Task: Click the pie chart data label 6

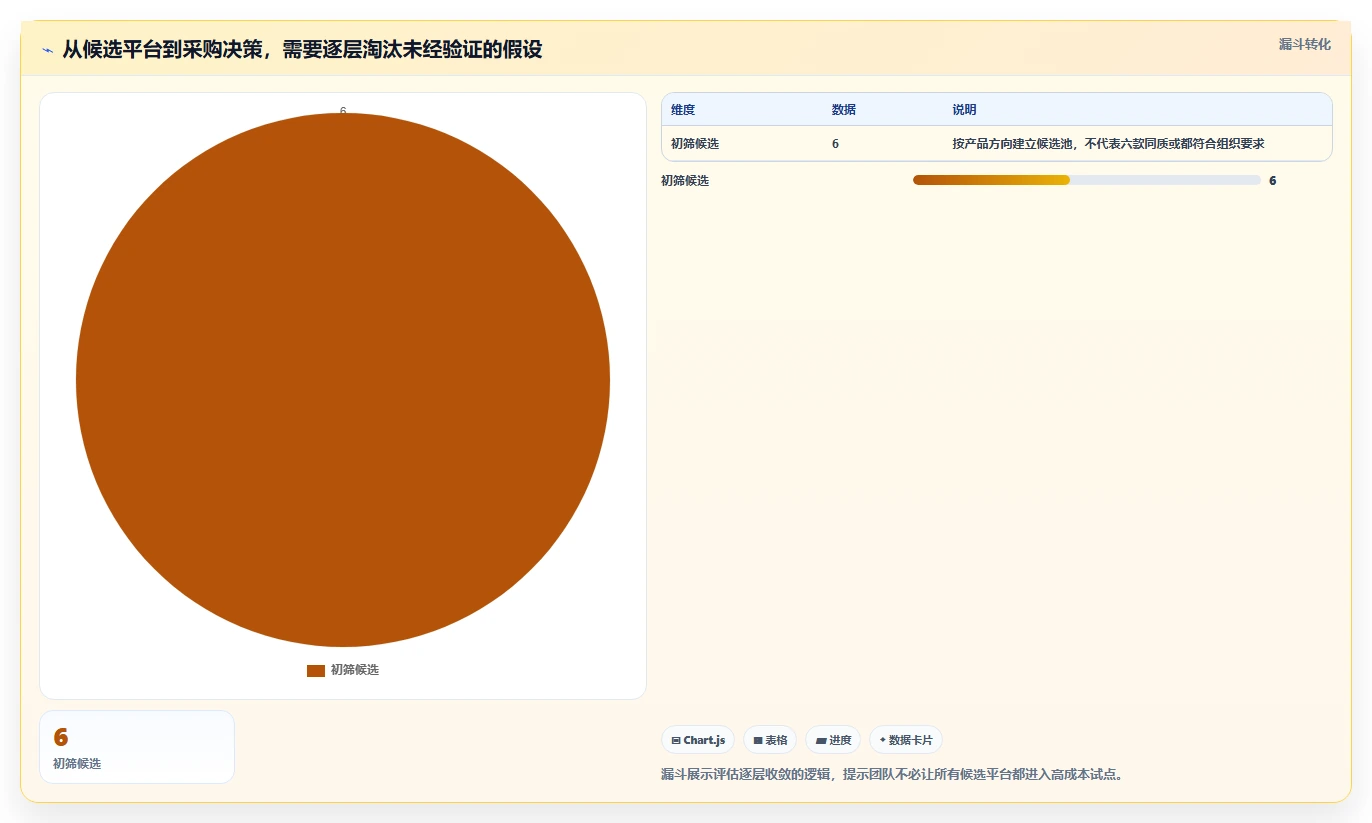Action: point(343,111)
